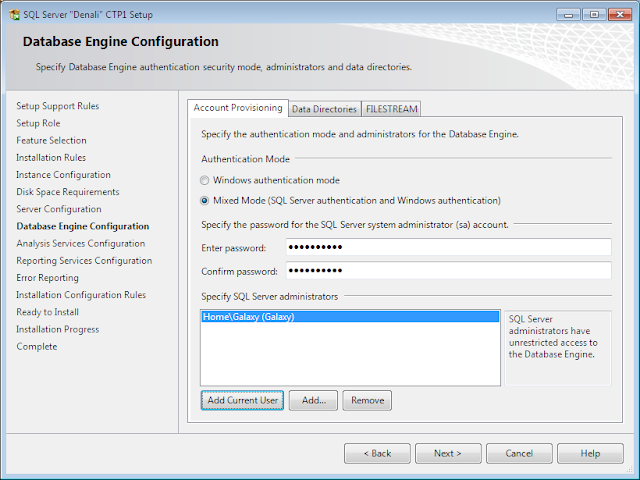Click Setup Support Rules step
The width and height of the screenshot is (640, 480).
(58, 106)
